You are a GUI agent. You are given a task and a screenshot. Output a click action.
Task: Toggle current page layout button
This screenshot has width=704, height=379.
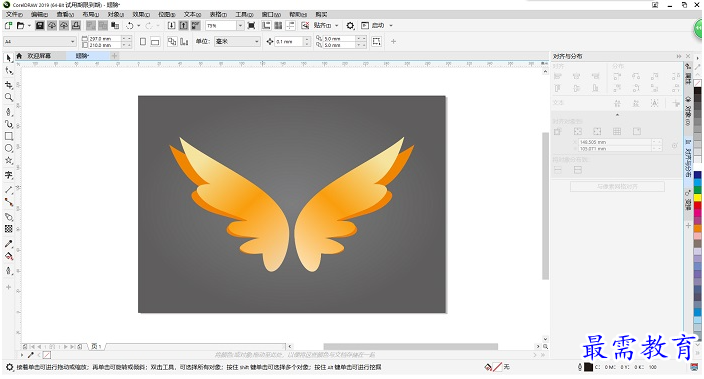pos(184,42)
